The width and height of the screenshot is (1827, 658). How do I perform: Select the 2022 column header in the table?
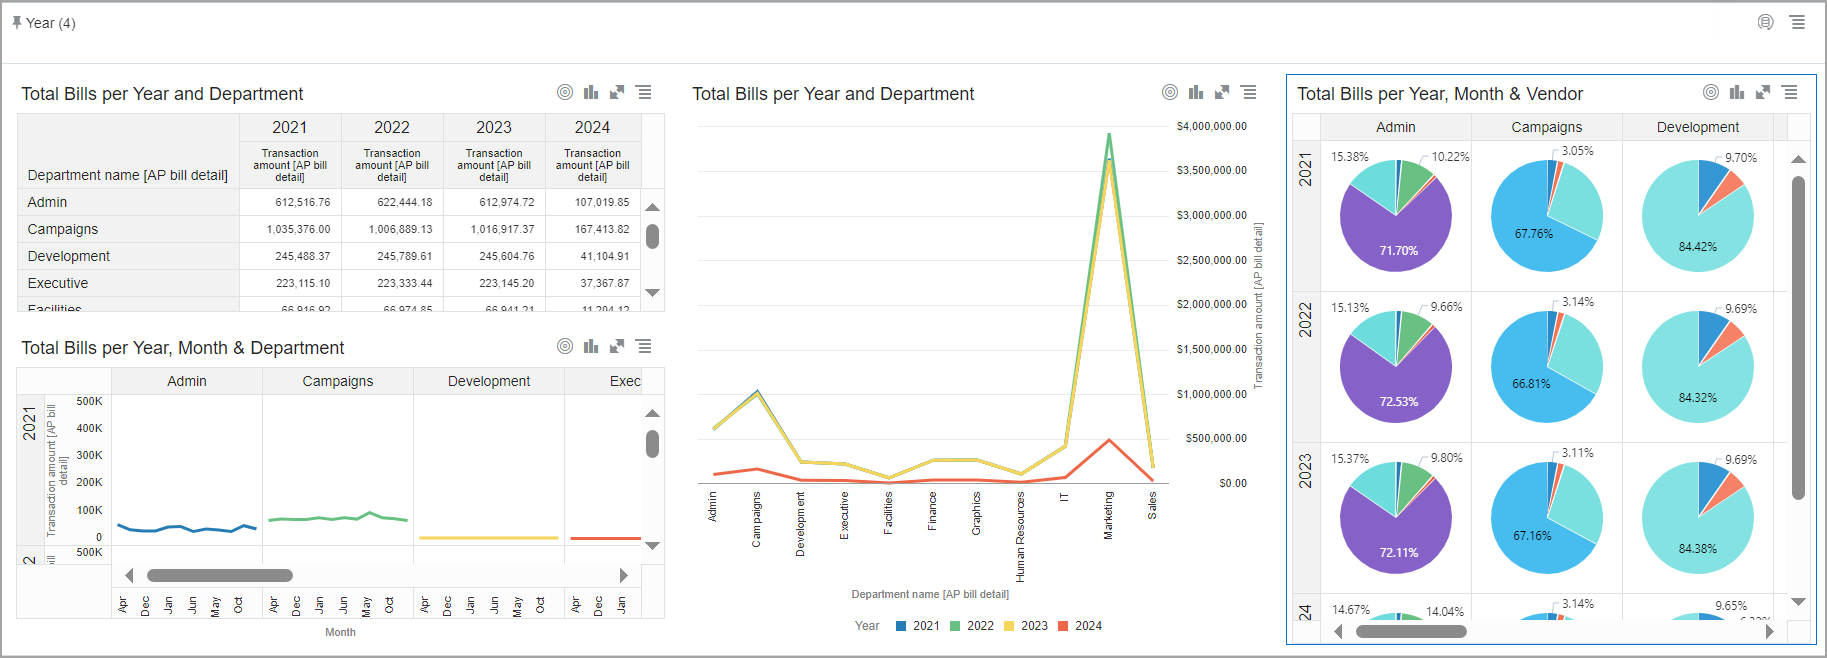click(x=392, y=127)
